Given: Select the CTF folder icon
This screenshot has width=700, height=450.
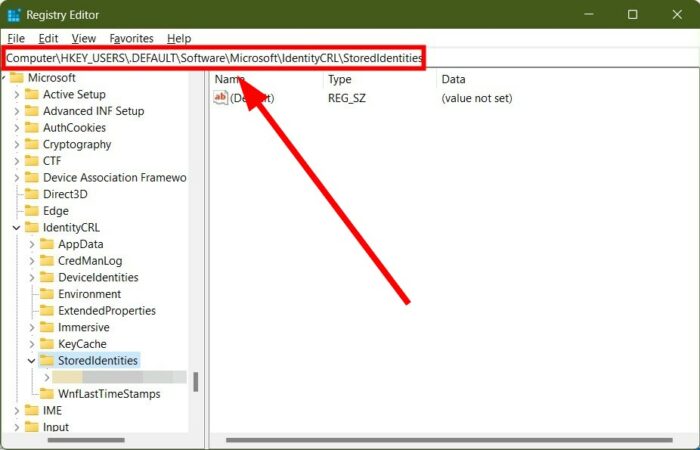Looking at the screenshot, I should 32,161.
